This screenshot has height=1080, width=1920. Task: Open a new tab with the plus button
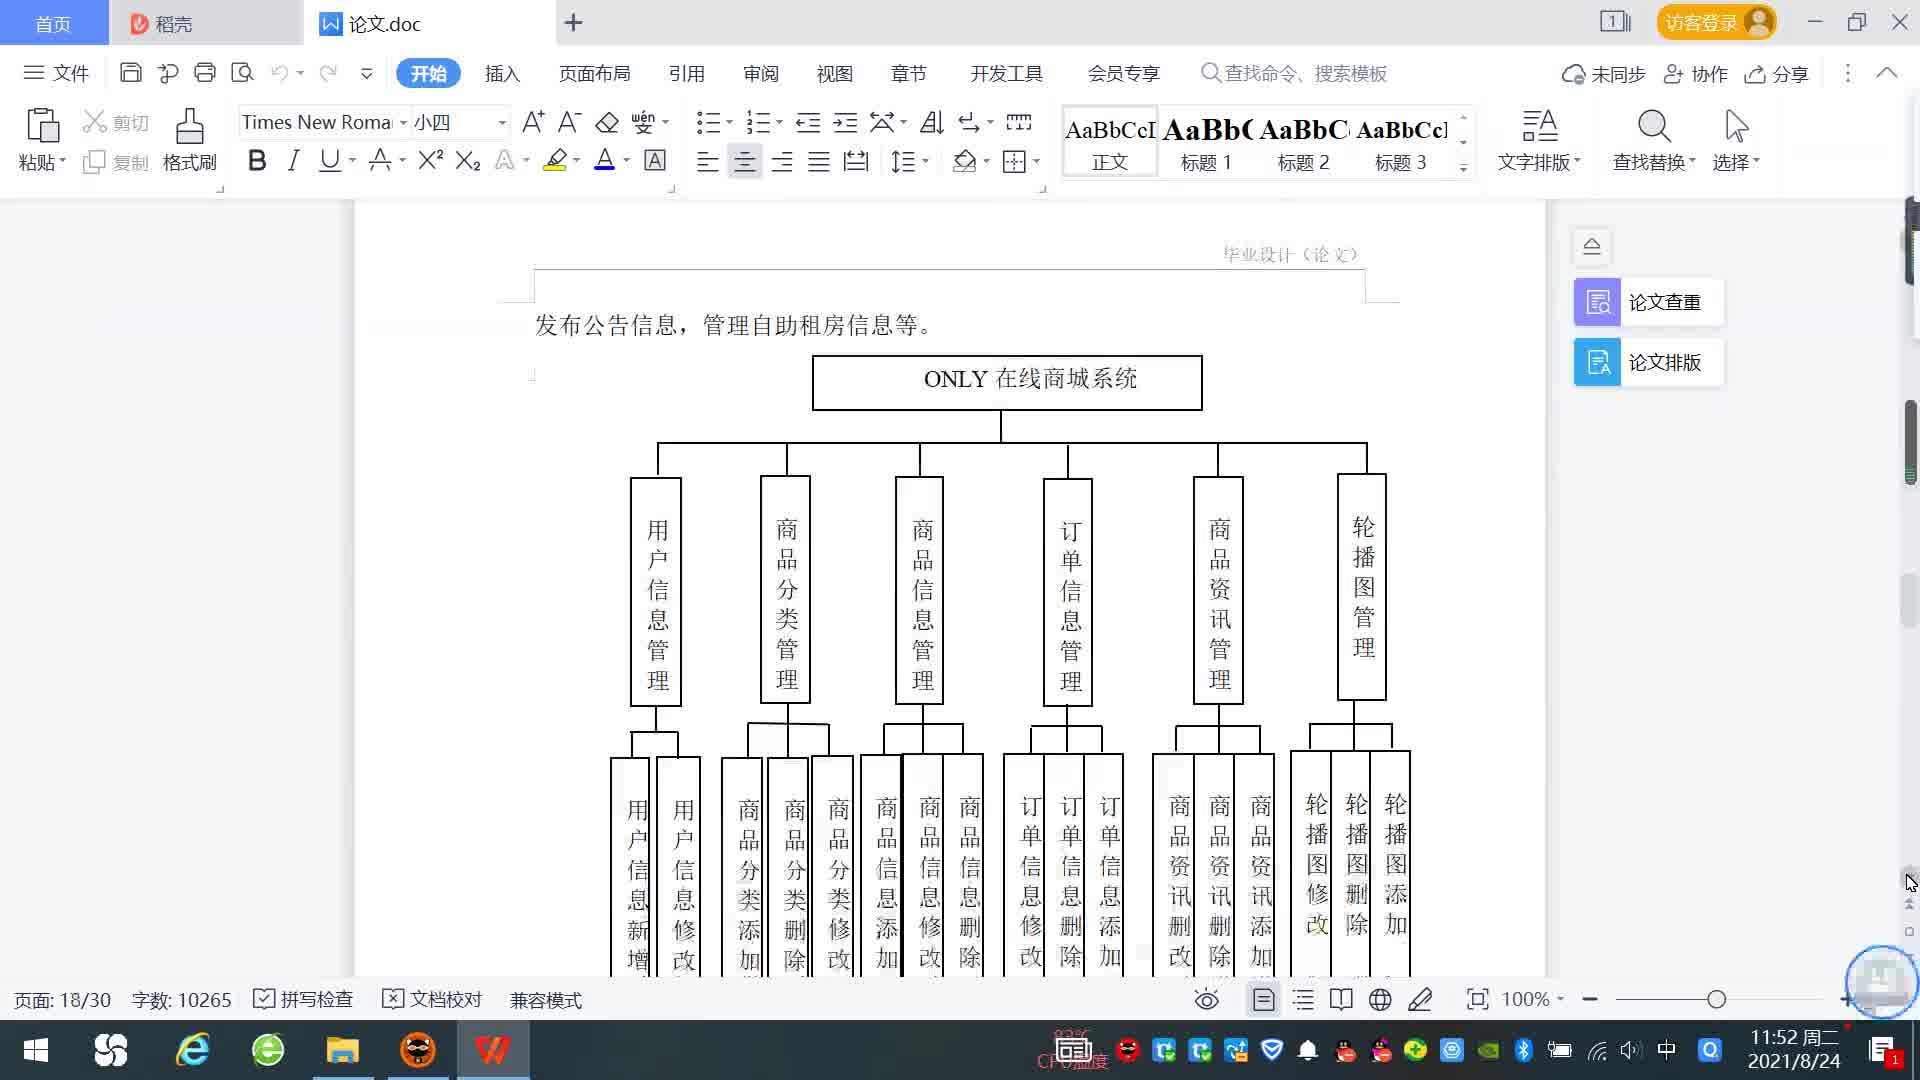tap(573, 23)
